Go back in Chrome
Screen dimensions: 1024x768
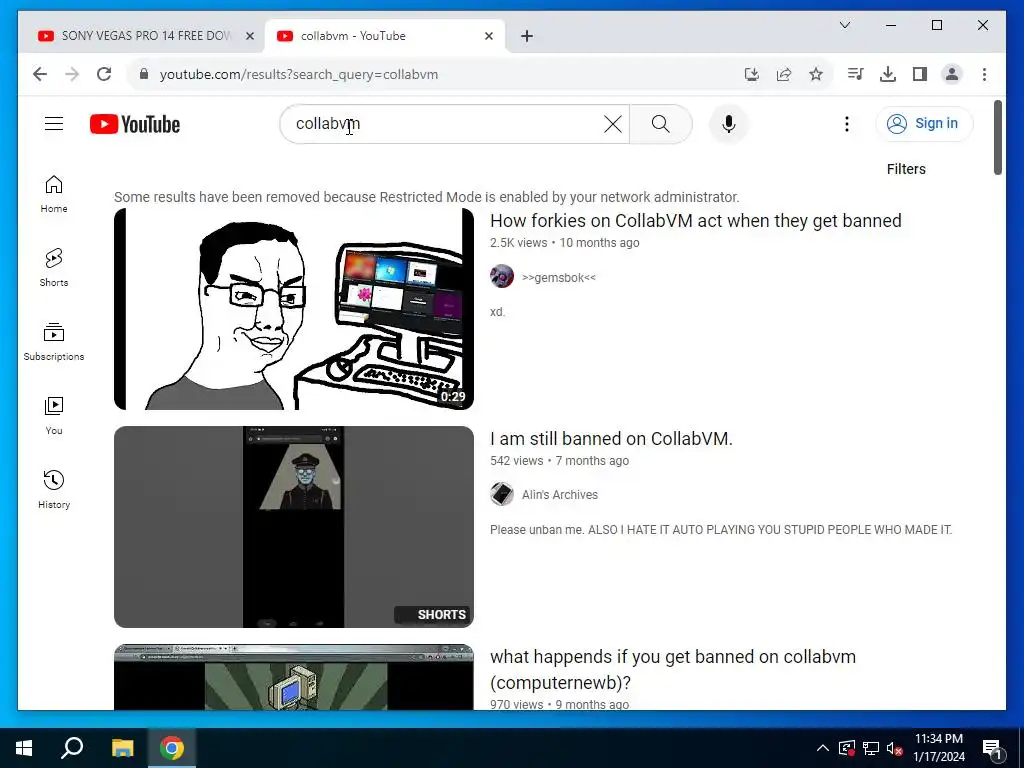[x=40, y=74]
